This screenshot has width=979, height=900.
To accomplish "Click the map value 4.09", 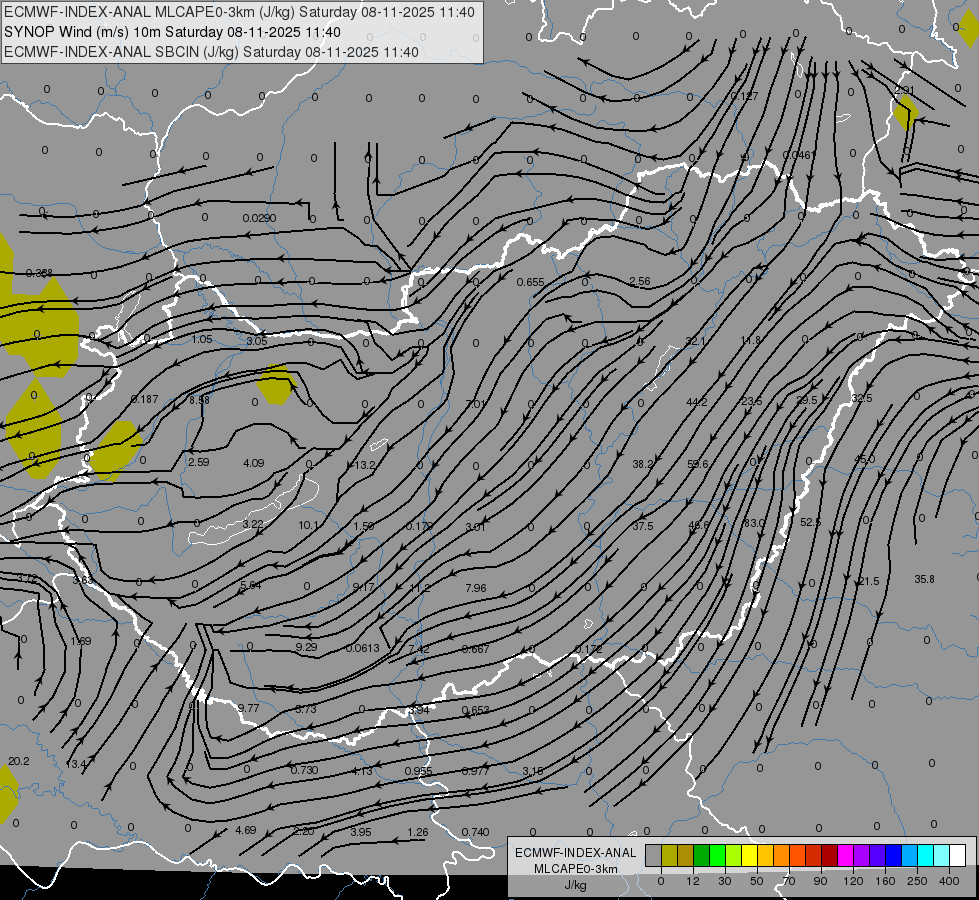I will (253, 463).
